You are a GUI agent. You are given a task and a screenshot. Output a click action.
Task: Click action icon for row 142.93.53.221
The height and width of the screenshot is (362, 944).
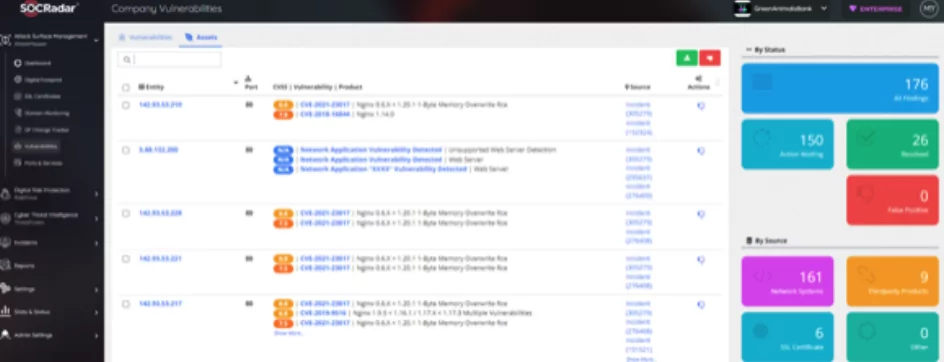click(701, 259)
